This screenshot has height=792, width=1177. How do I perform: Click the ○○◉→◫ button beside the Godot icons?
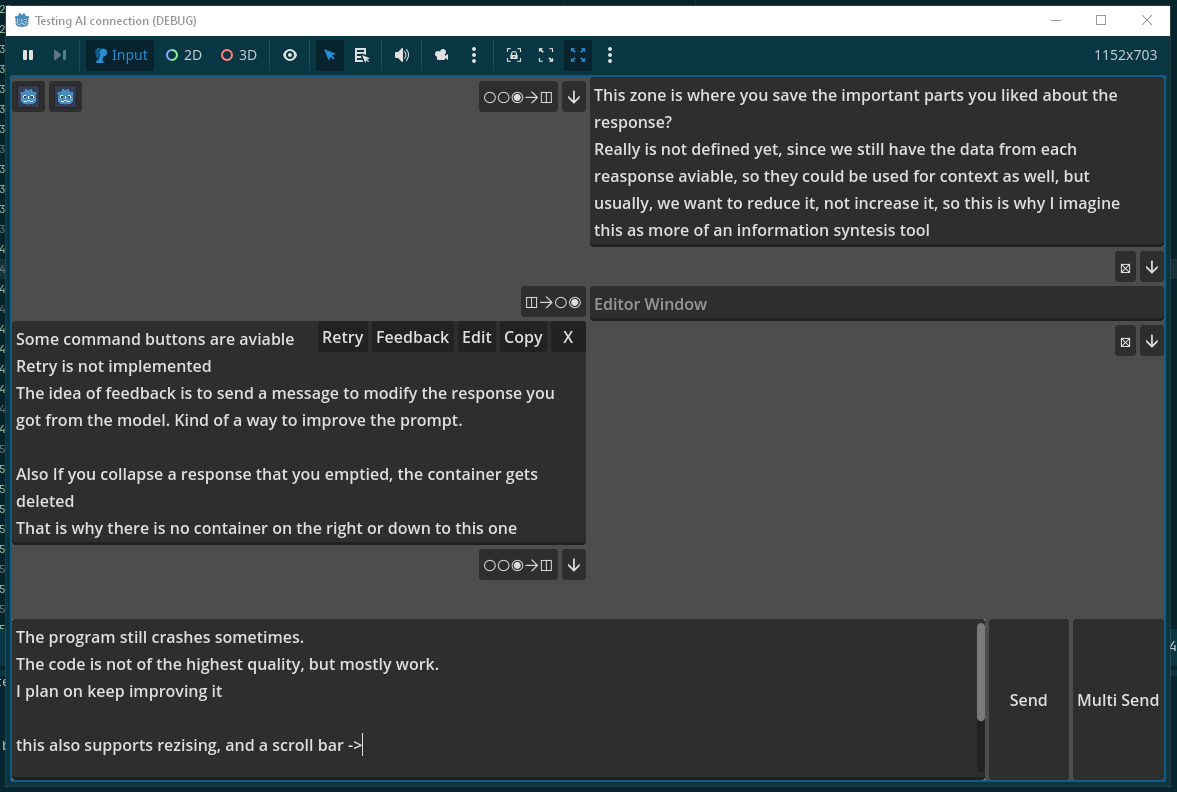click(x=518, y=97)
